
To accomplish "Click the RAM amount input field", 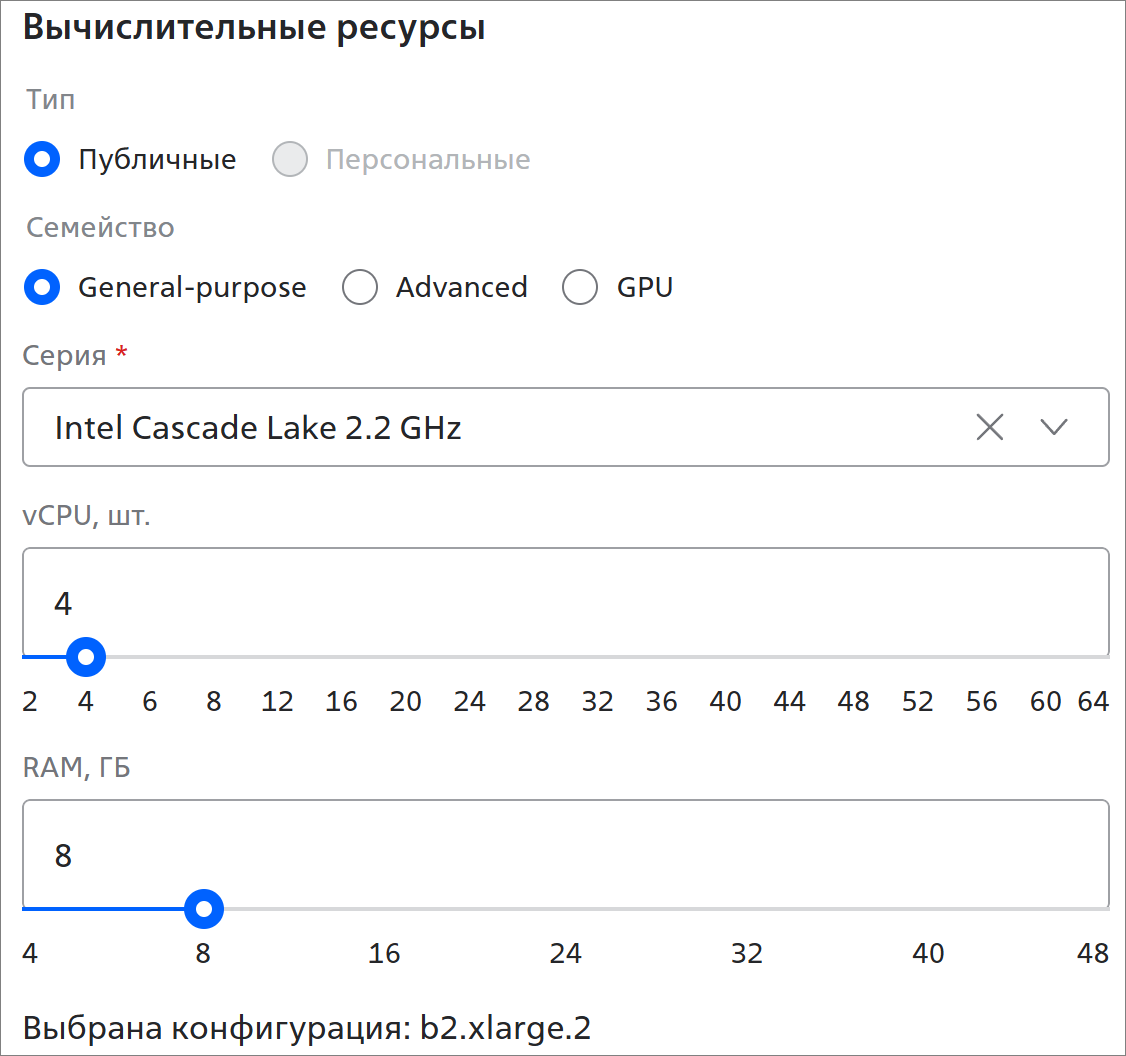I will click(565, 855).
